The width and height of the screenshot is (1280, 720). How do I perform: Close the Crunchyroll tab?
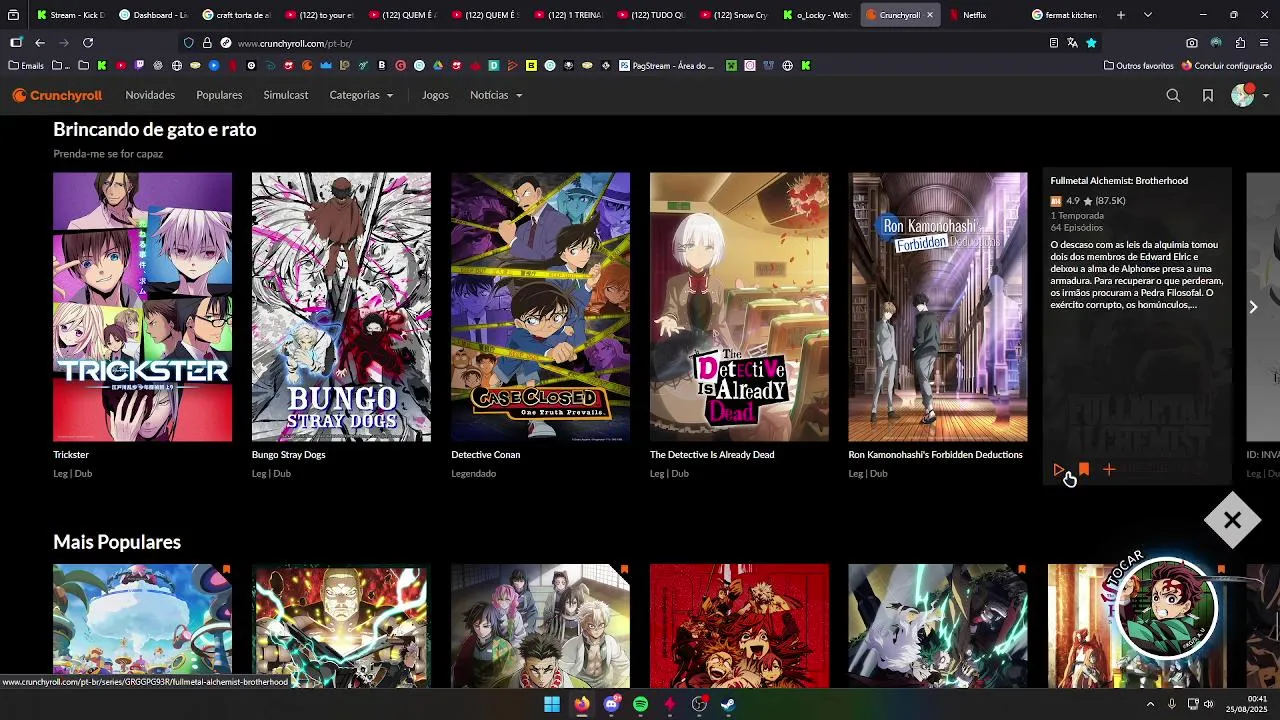pos(929,15)
